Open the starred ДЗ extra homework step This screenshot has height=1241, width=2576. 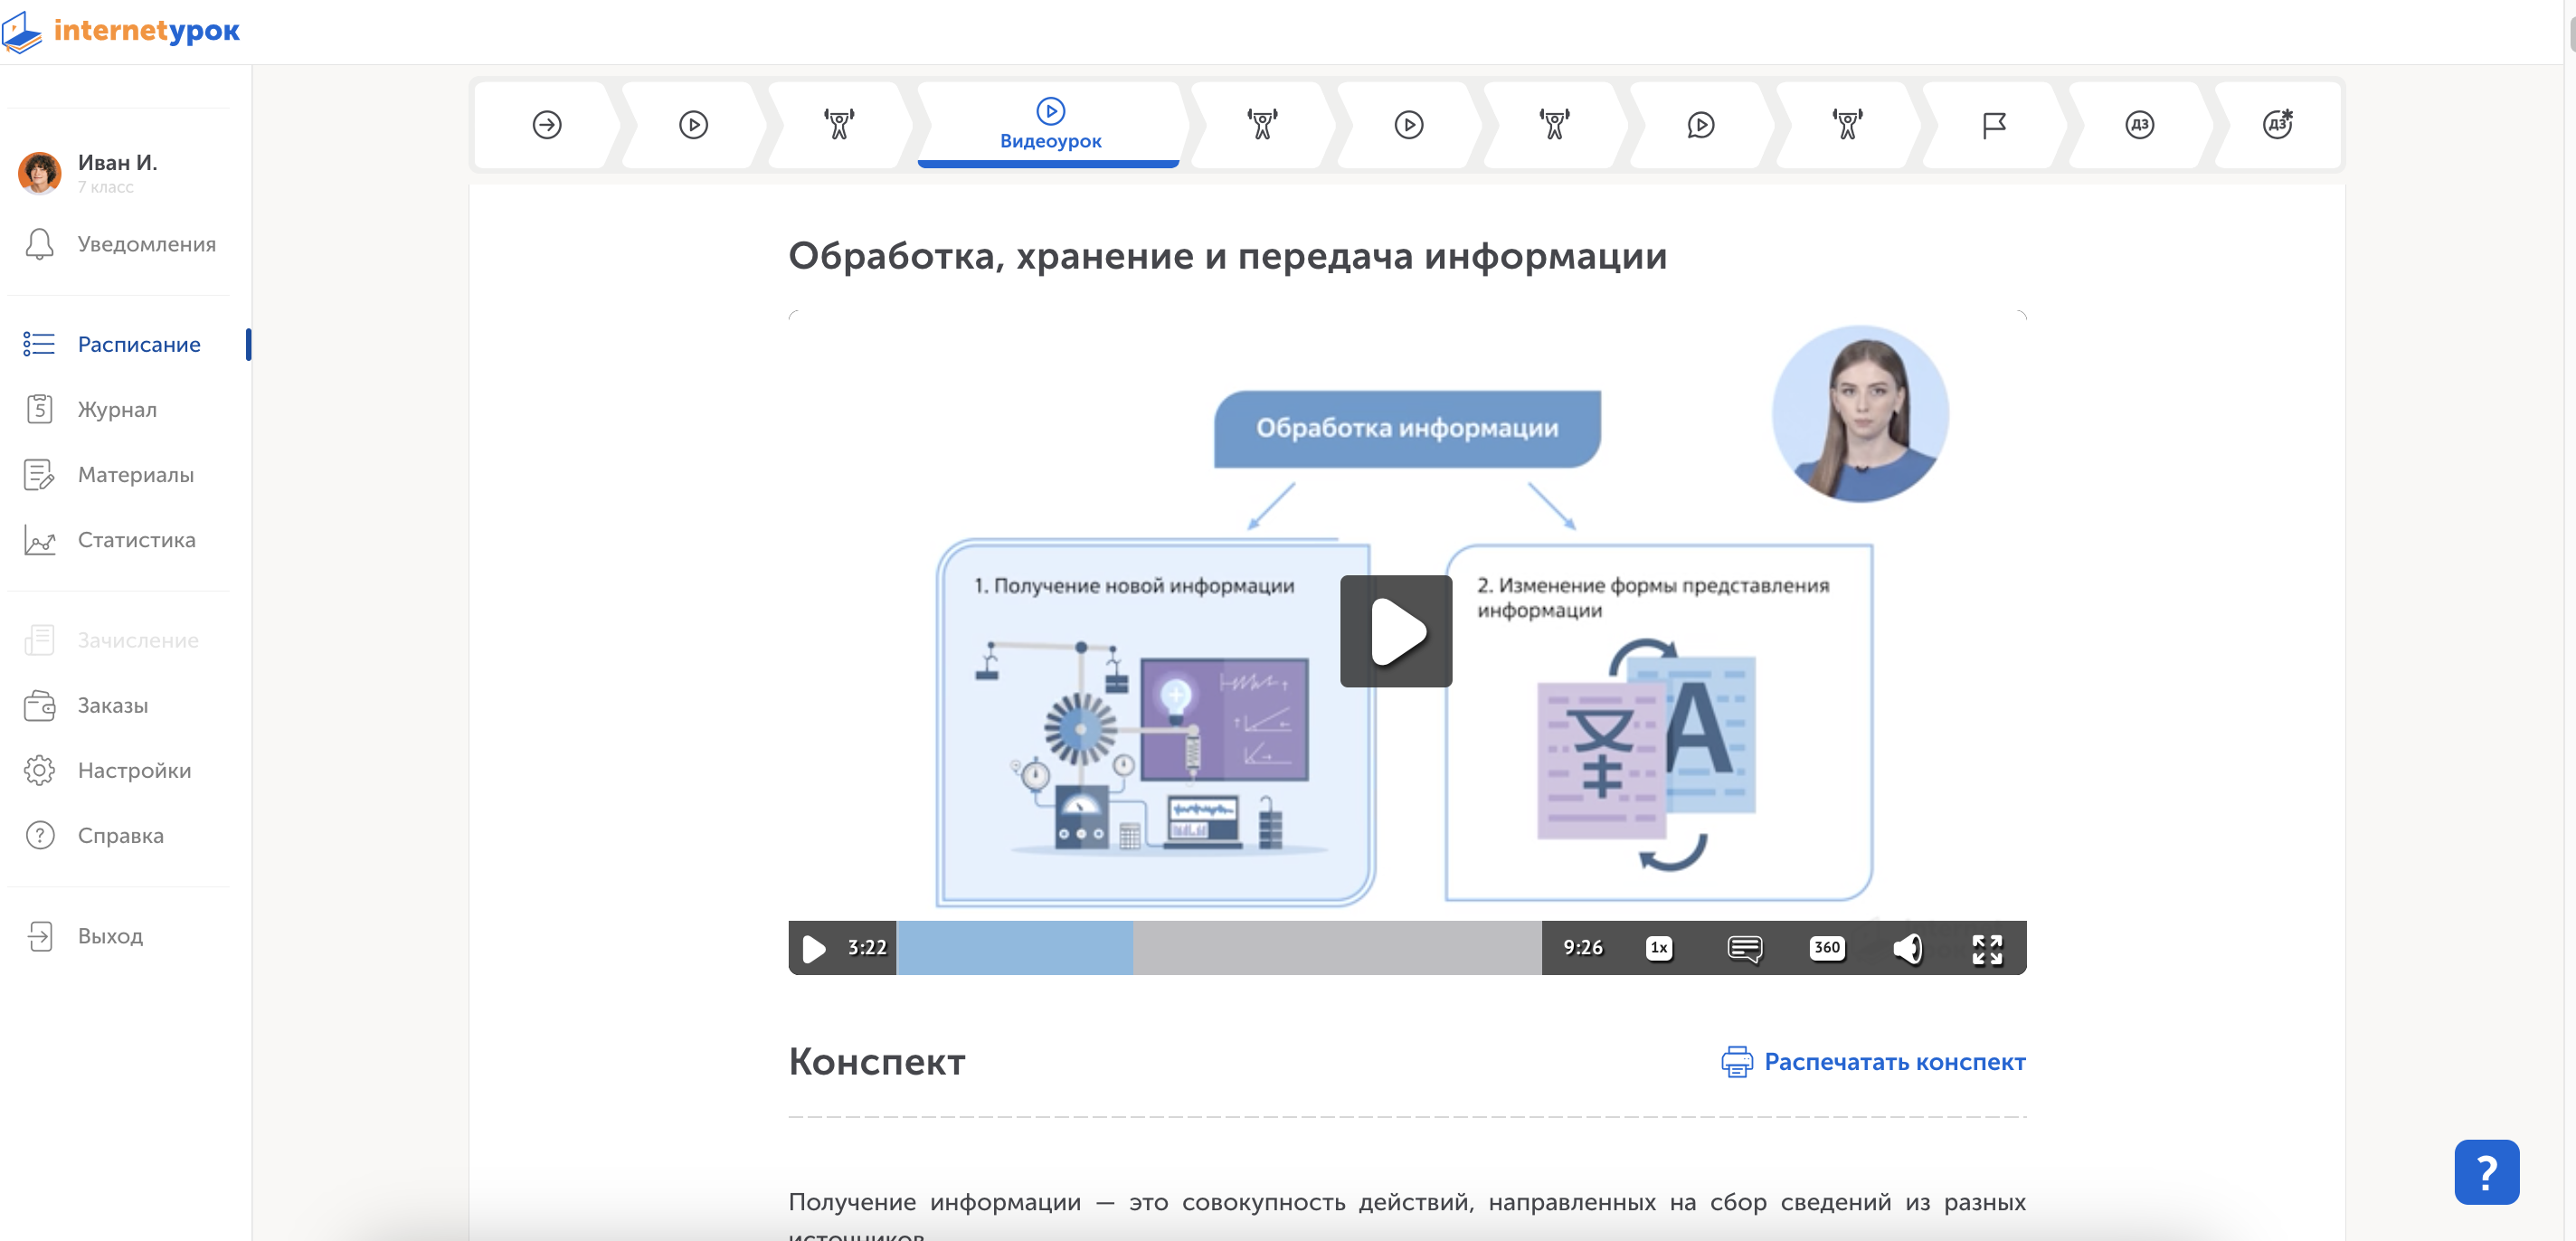click(2277, 125)
